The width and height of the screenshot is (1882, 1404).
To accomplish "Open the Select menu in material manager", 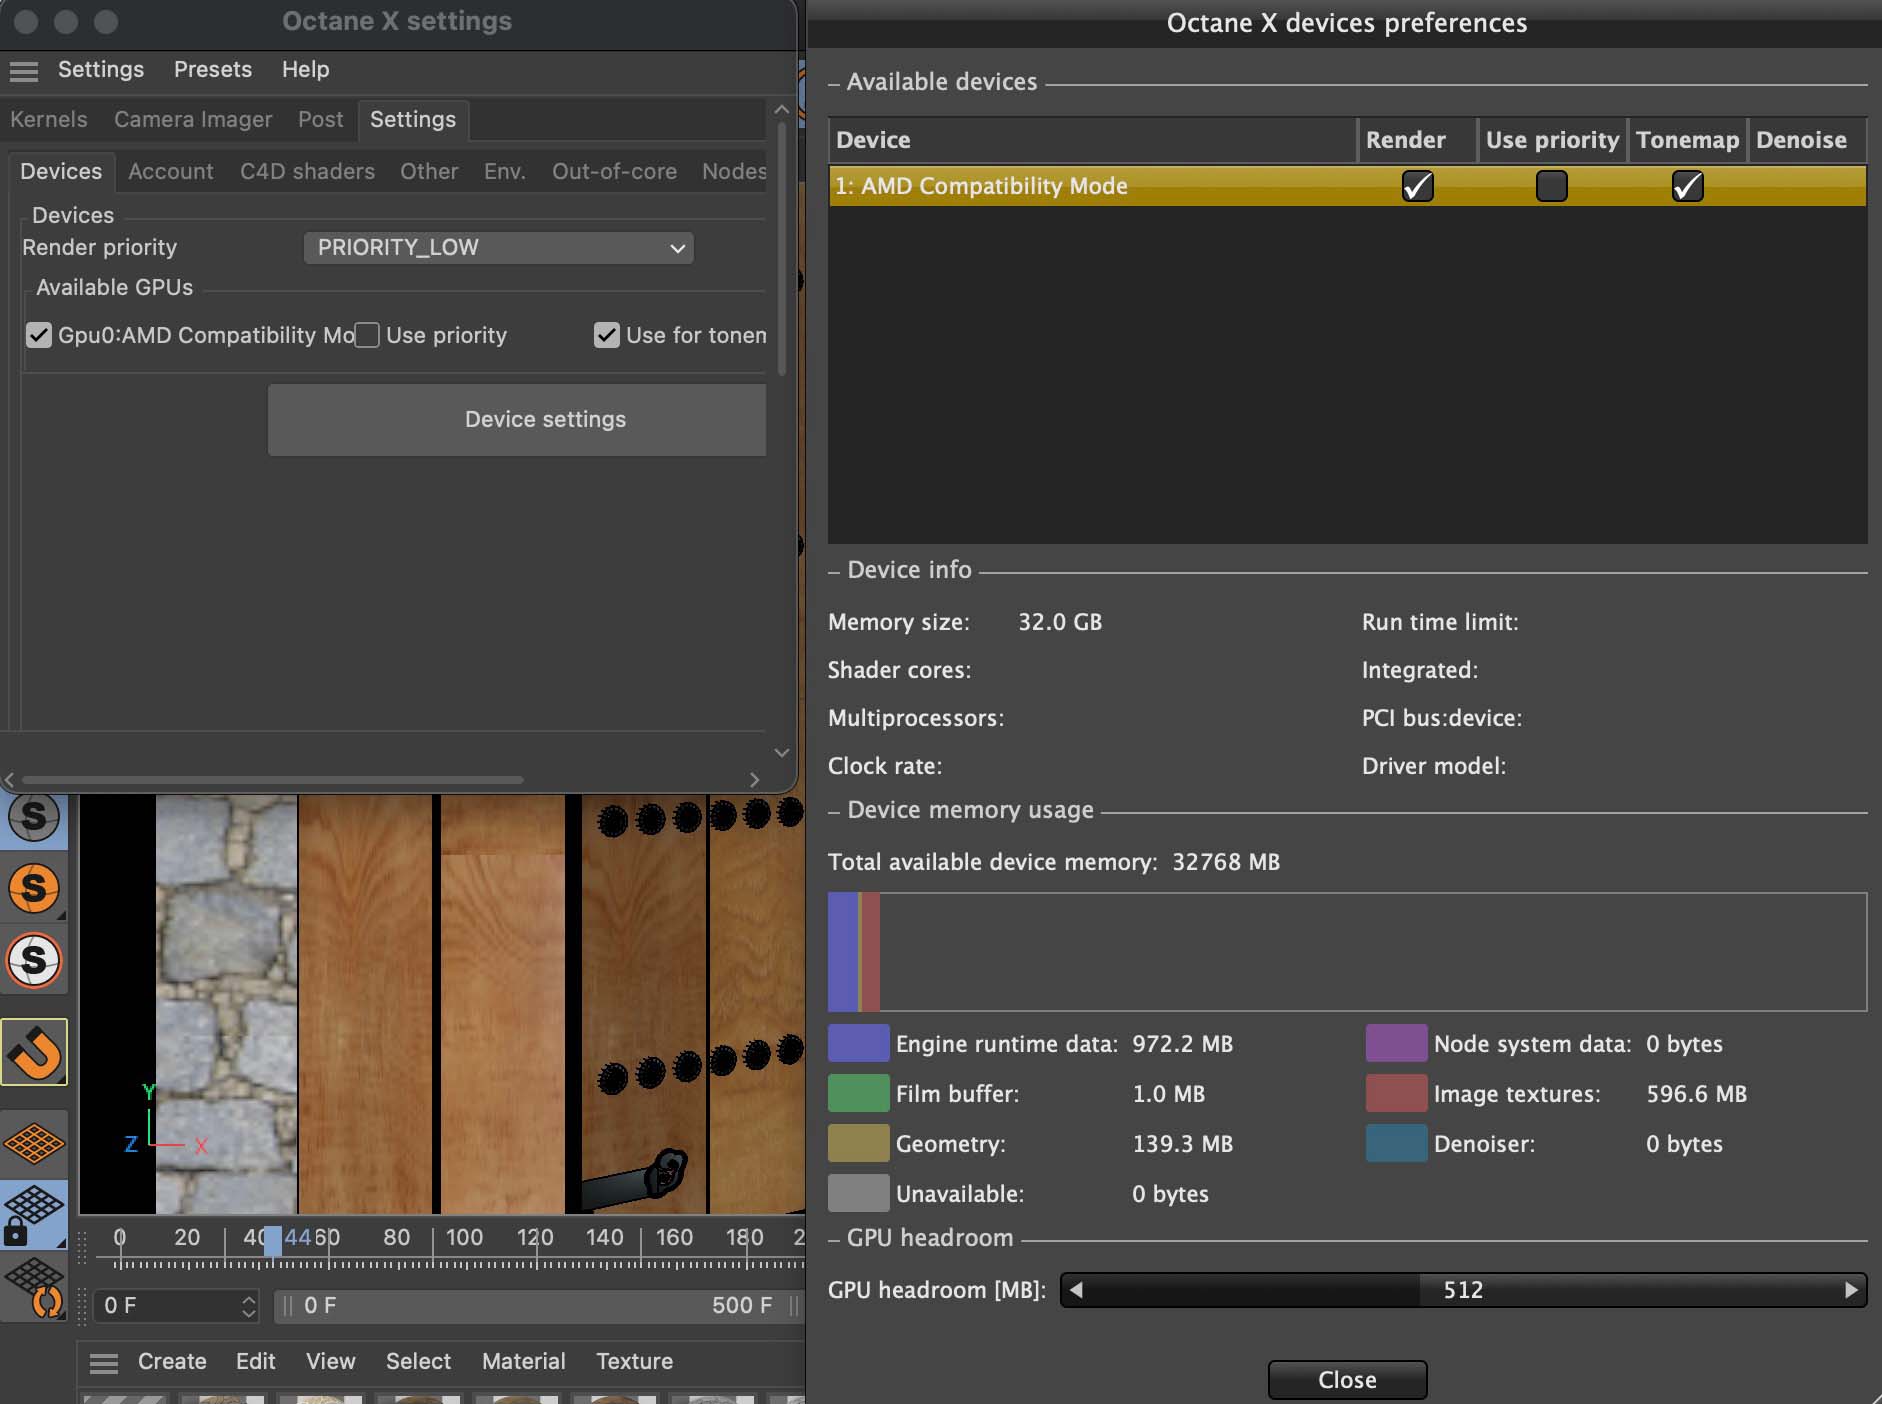I will click(418, 1361).
